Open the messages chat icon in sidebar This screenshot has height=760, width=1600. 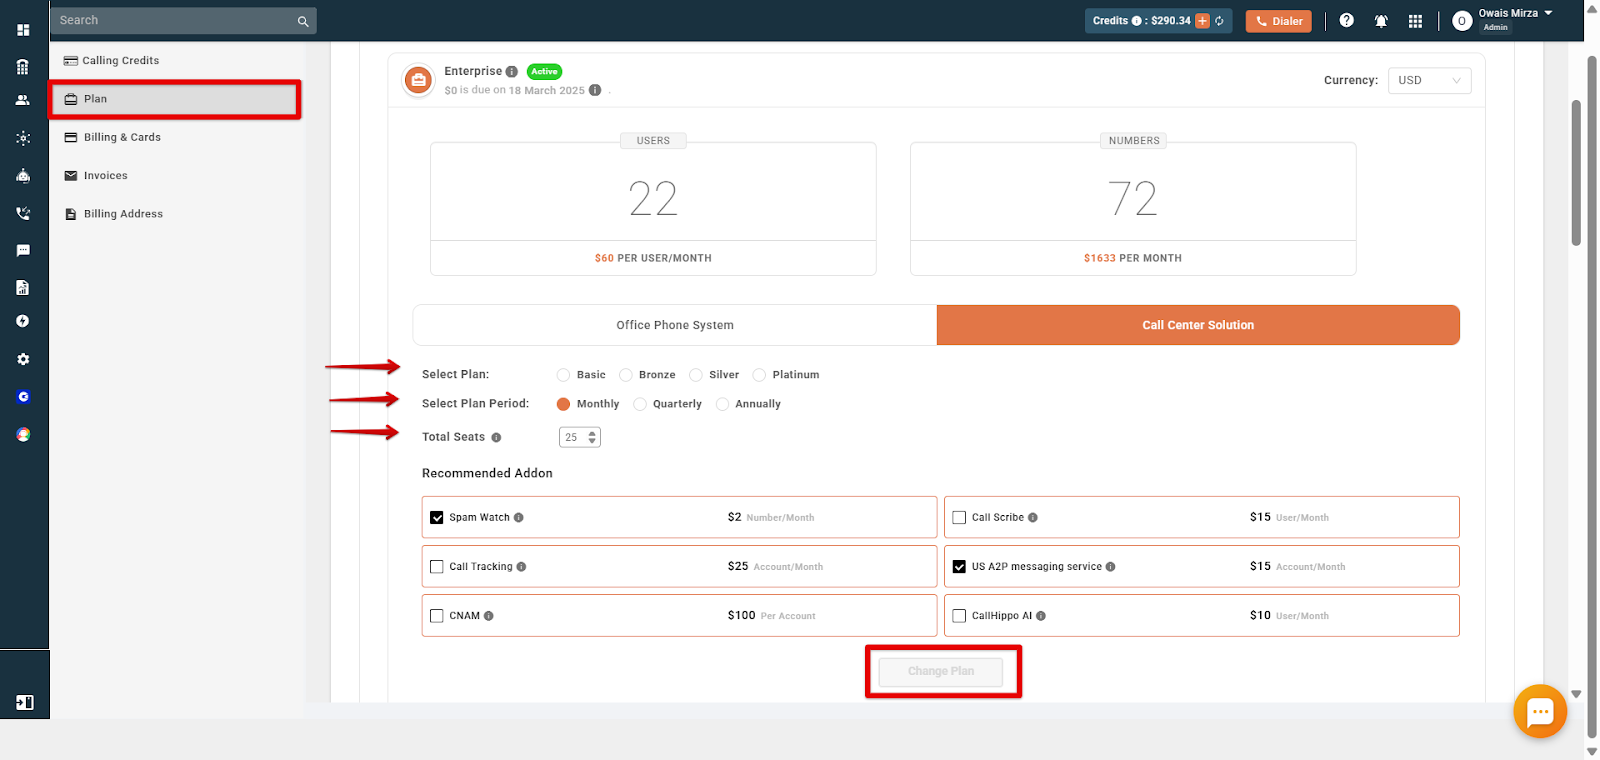click(x=23, y=250)
